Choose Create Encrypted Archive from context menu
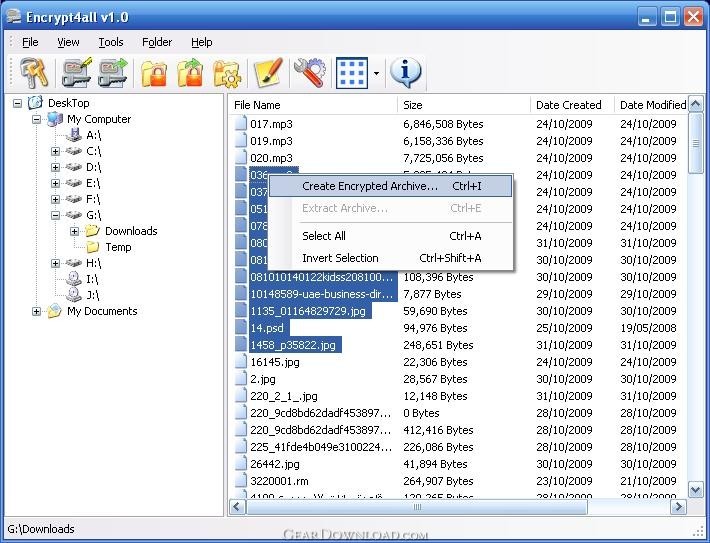The height and width of the screenshot is (543, 710). click(391, 186)
